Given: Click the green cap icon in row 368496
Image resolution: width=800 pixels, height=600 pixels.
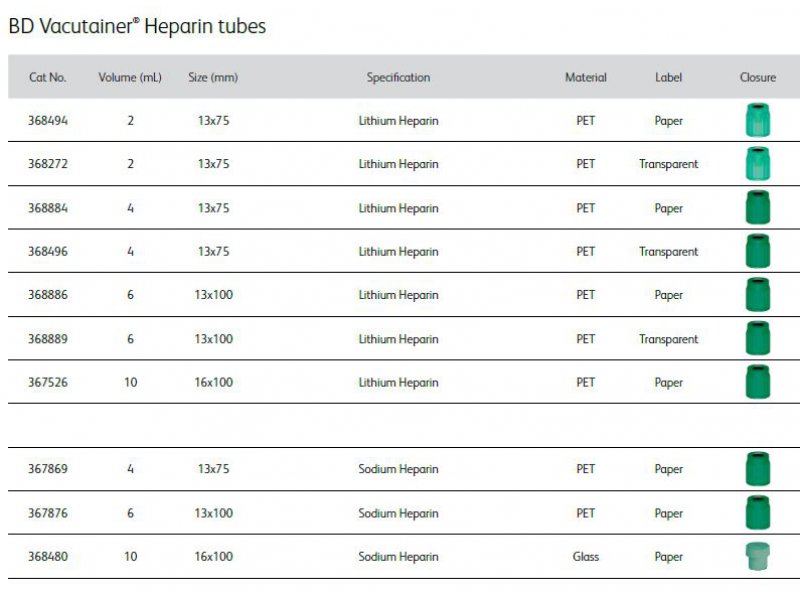Looking at the screenshot, I should point(758,251).
